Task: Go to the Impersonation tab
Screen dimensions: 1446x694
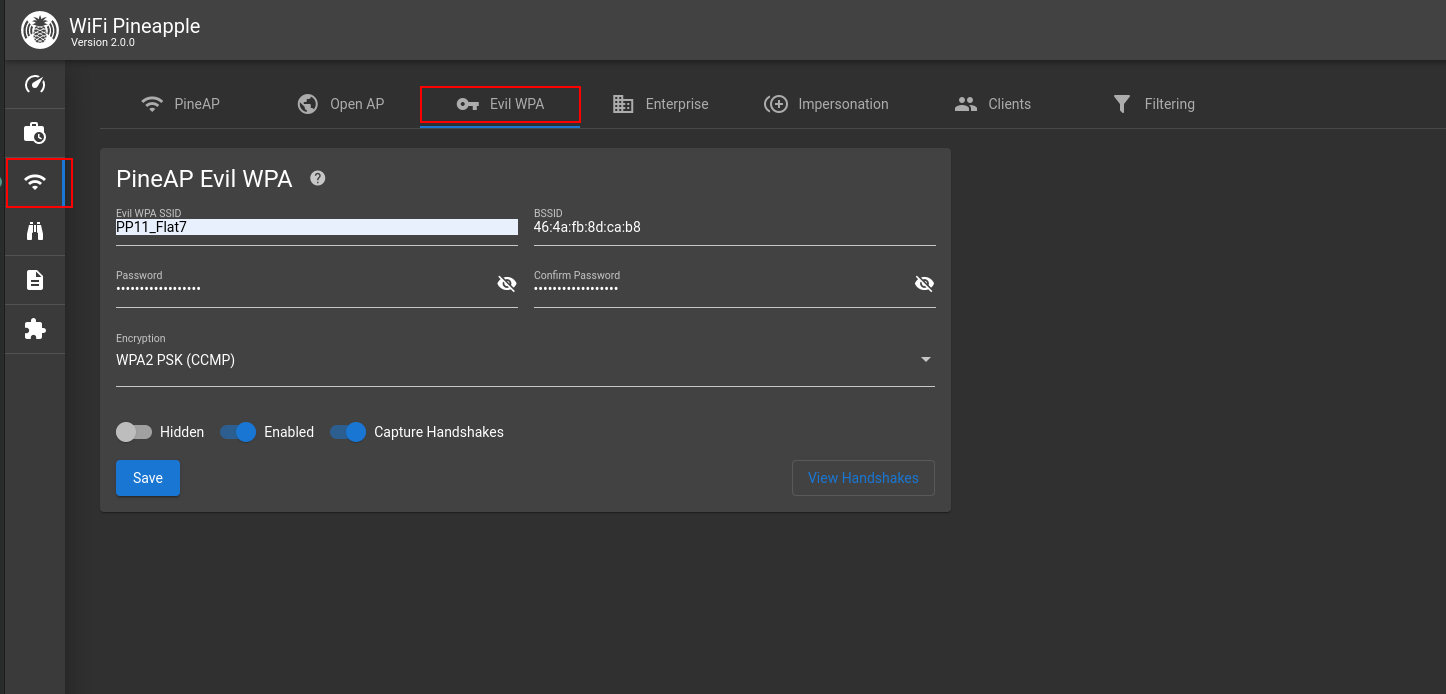Action: [826, 104]
